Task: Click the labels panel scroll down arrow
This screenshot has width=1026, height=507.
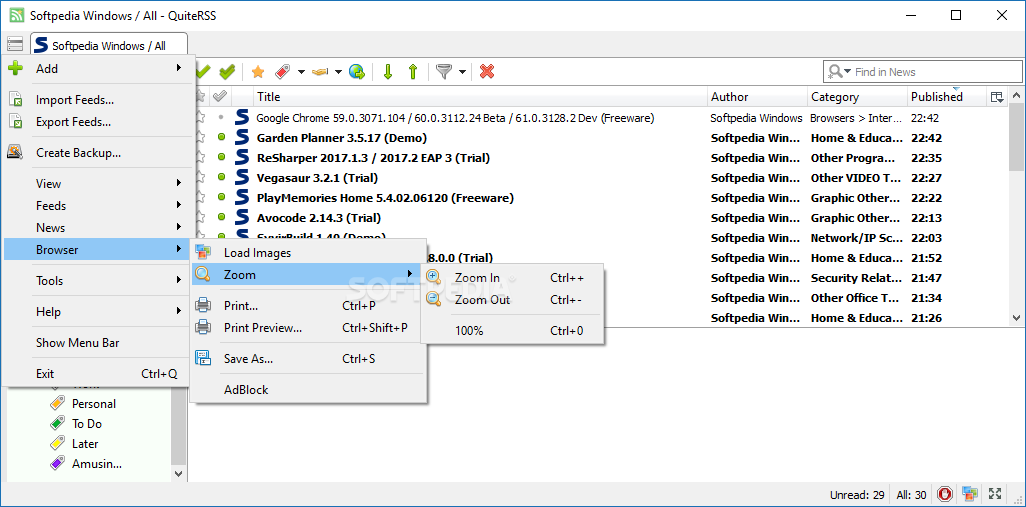Action: point(179,473)
